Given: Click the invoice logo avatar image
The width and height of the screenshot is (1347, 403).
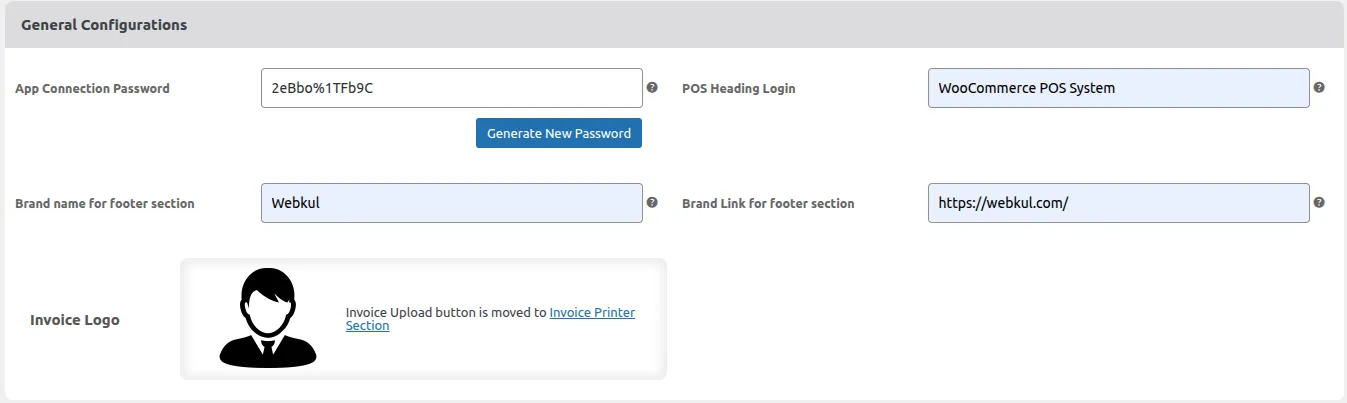Looking at the screenshot, I should [x=268, y=318].
